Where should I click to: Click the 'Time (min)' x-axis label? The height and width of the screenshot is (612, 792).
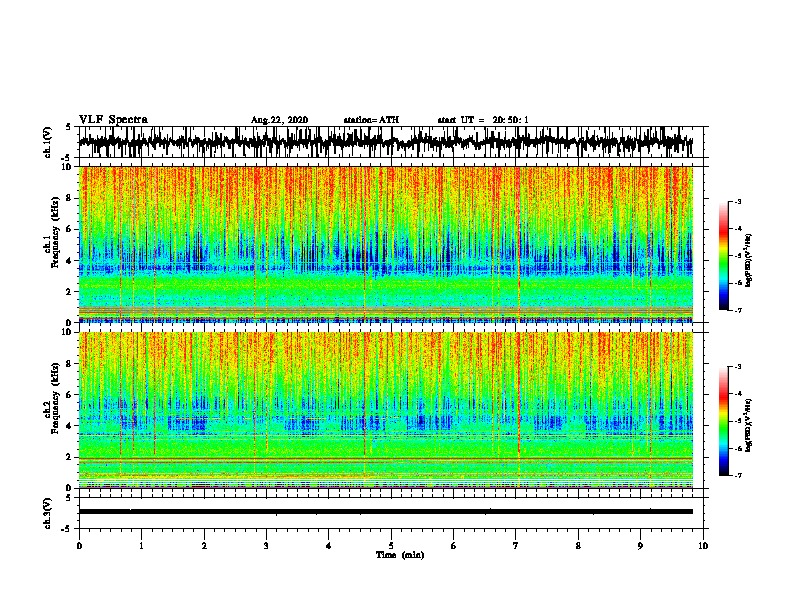(400, 555)
